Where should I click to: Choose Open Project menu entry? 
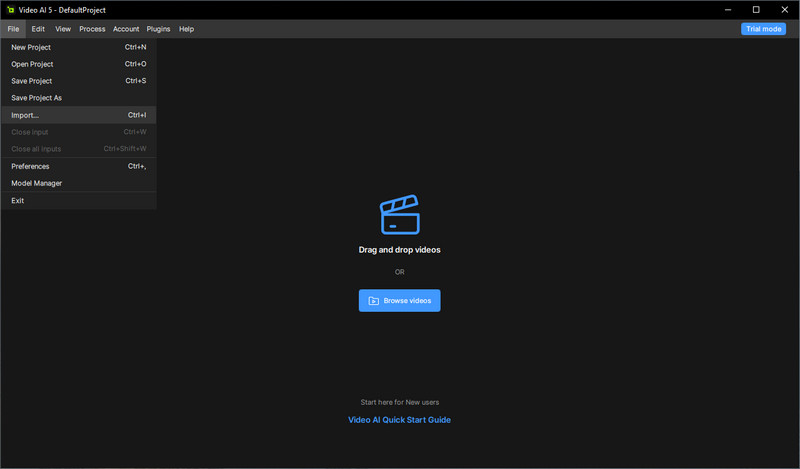79,64
